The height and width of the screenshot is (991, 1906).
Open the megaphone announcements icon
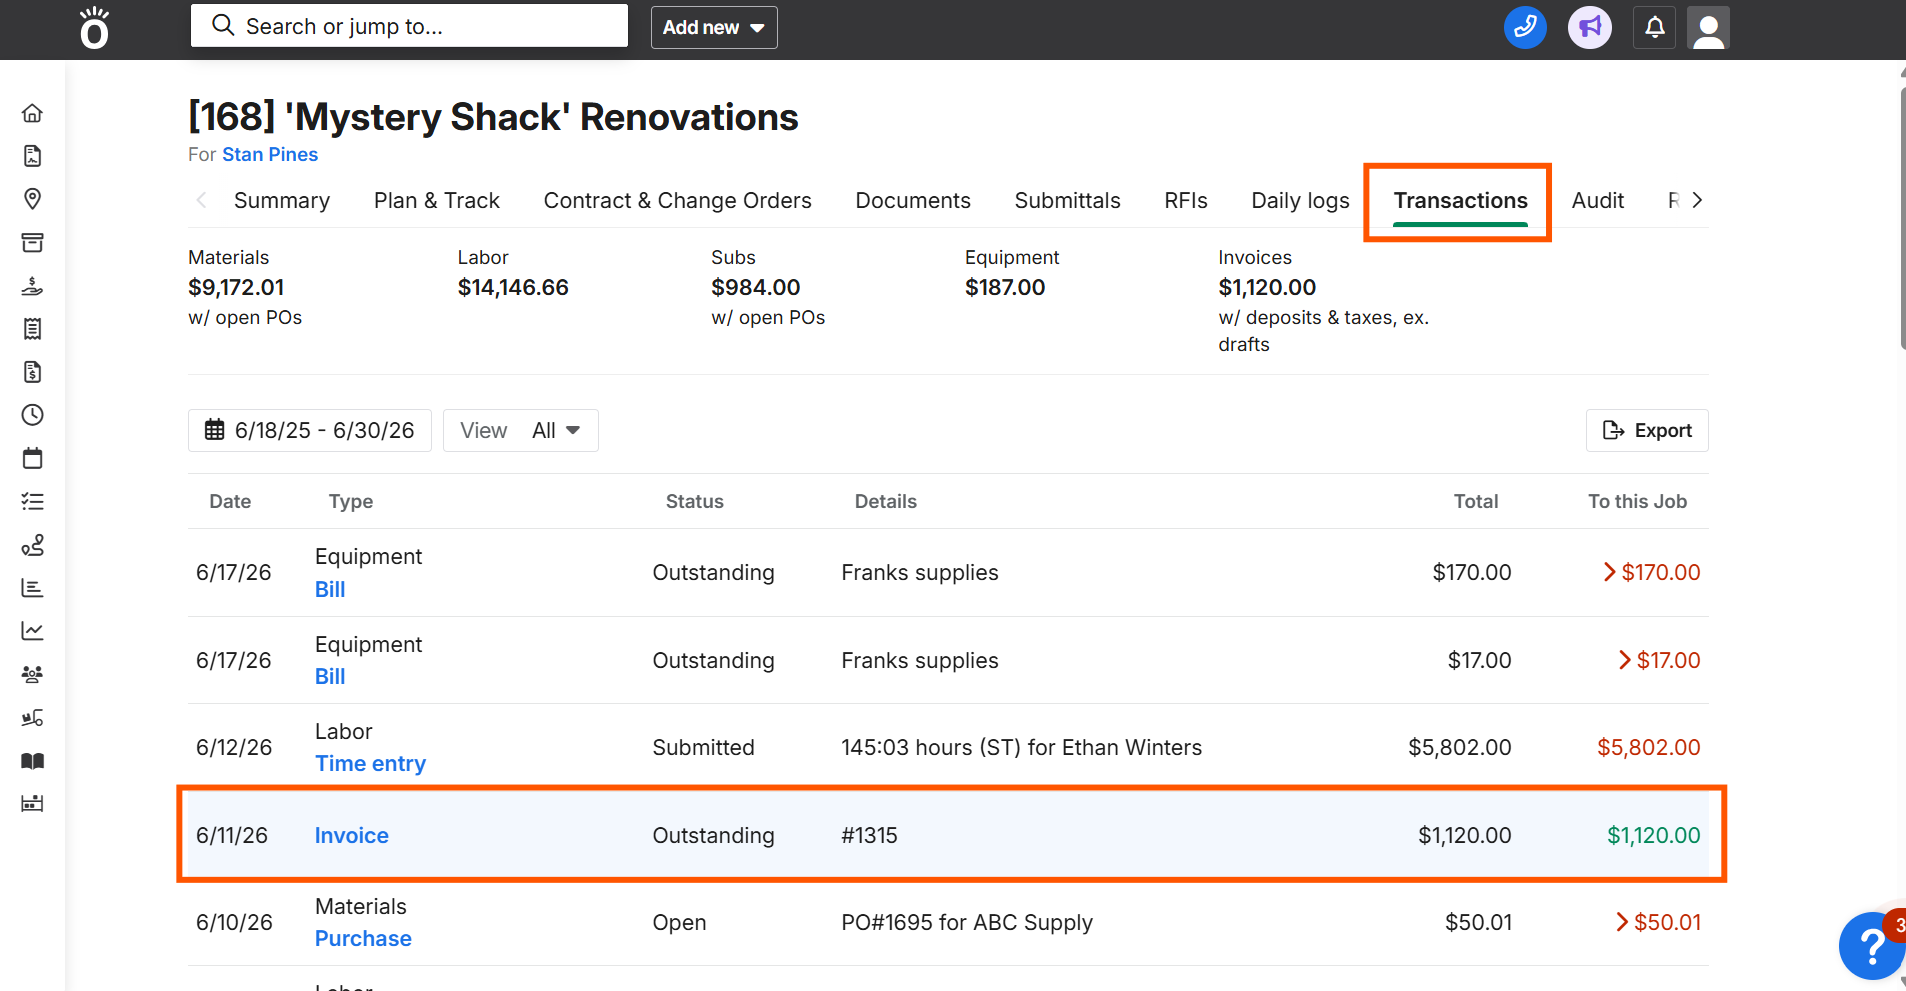[x=1590, y=27]
